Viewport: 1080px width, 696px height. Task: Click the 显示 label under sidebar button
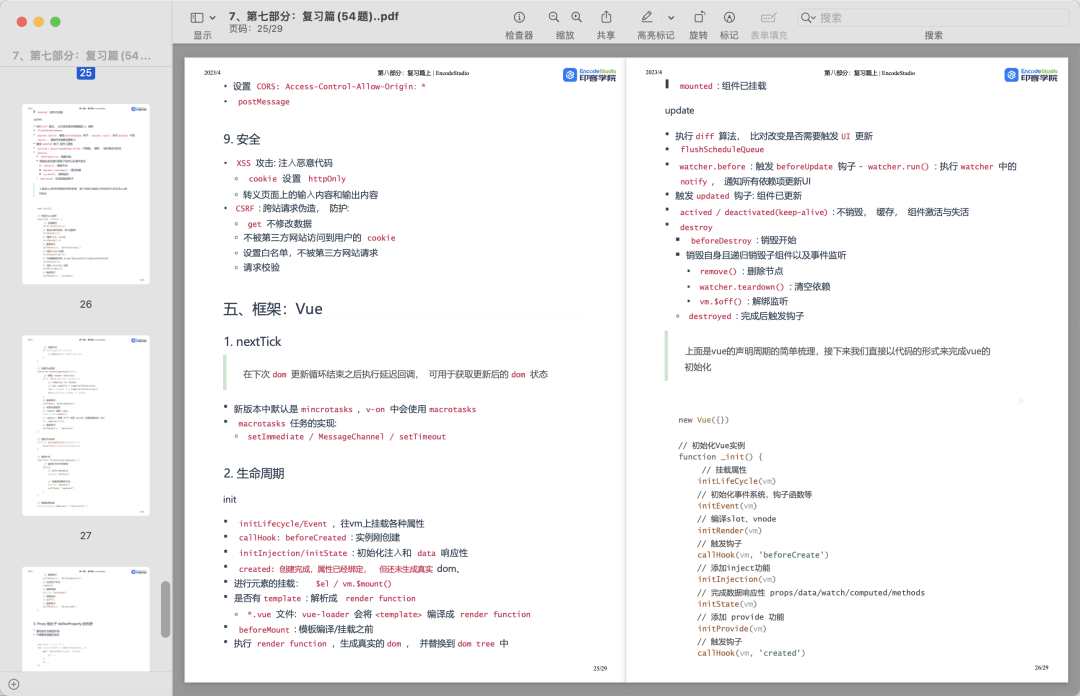coord(202,36)
